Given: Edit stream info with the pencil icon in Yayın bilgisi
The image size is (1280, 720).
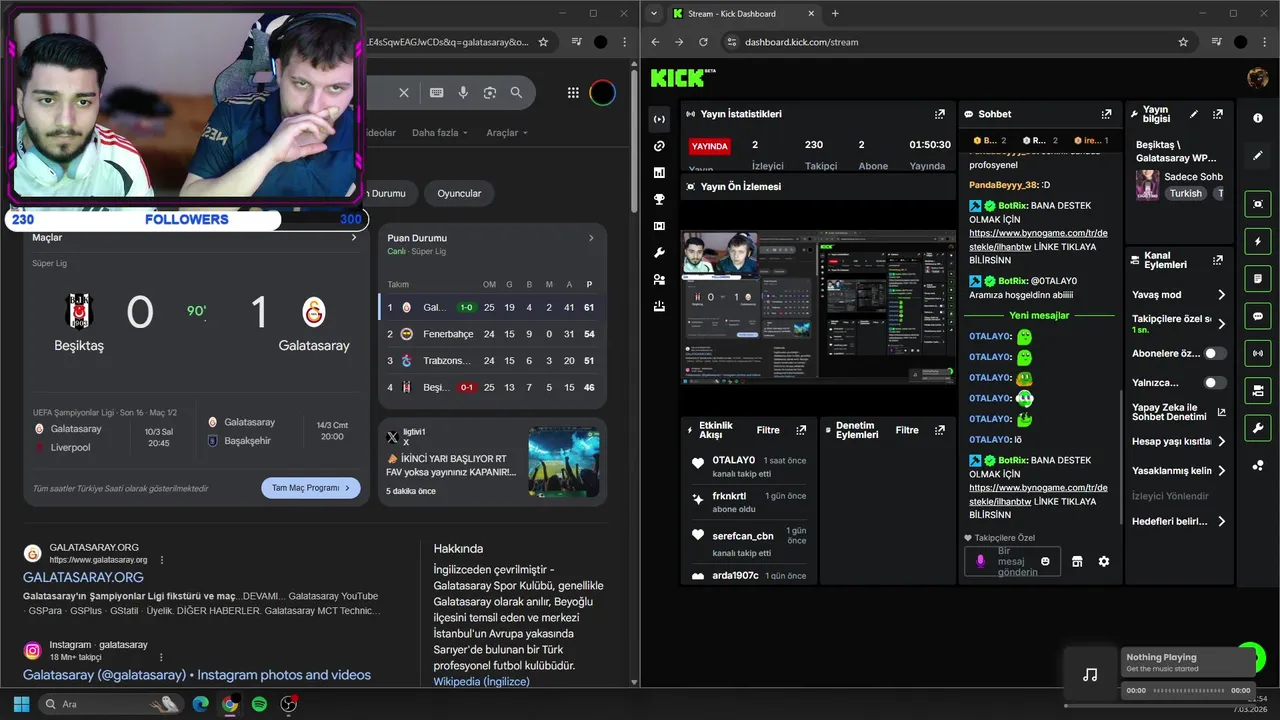Looking at the screenshot, I should tap(1194, 114).
